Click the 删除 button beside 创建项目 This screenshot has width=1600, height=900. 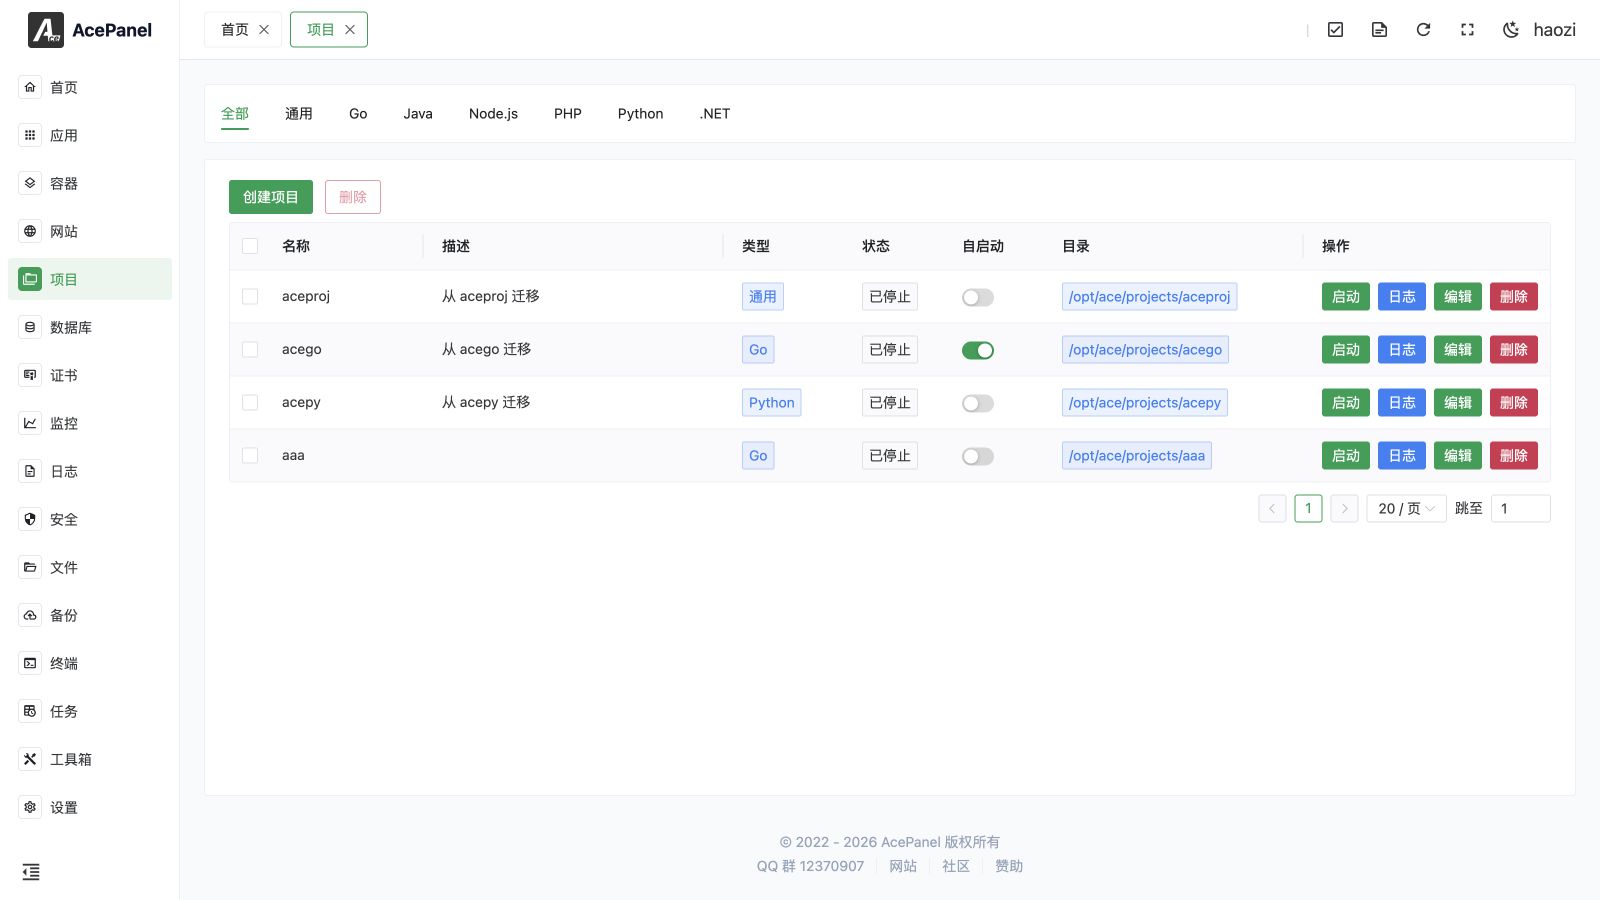tap(353, 197)
